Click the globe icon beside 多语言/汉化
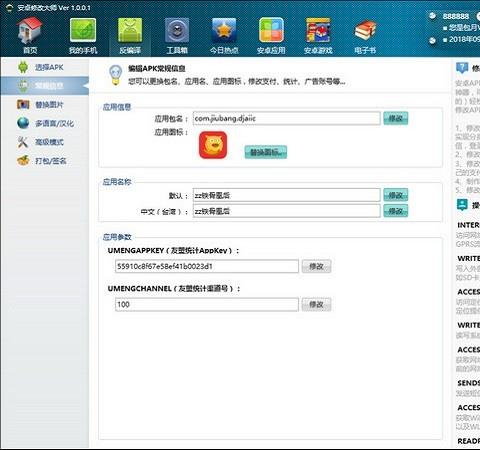This screenshot has height=450, width=480. click(23, 123)
